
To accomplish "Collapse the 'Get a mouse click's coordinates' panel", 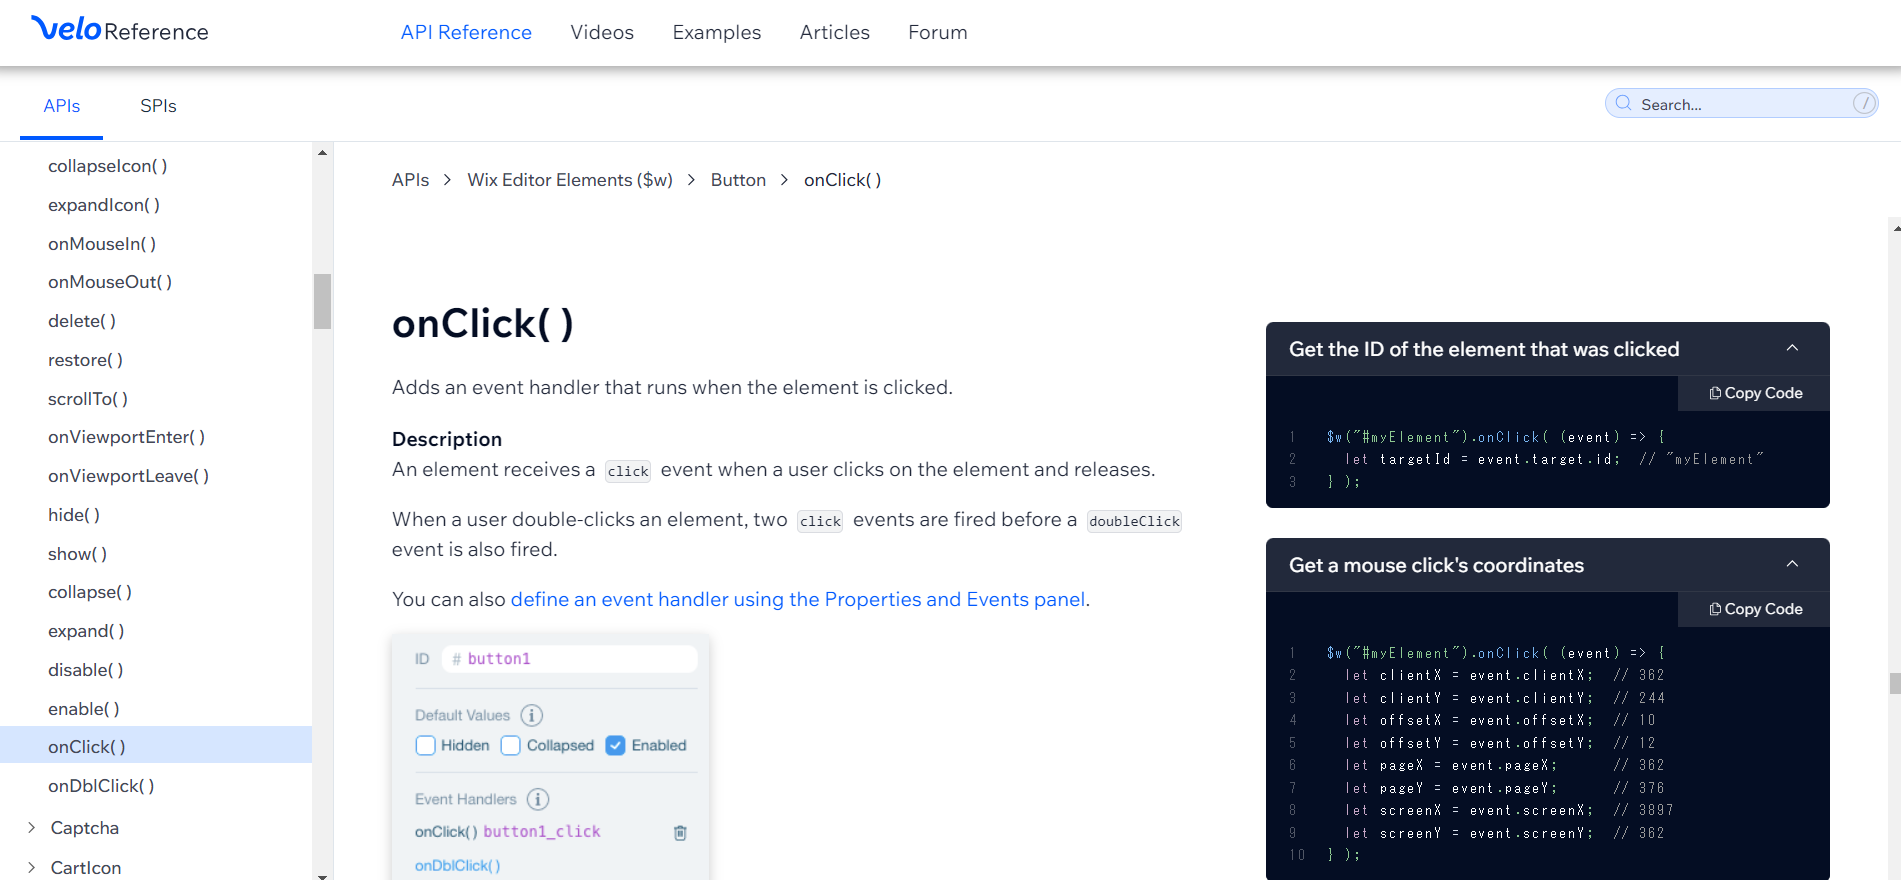I will [1792, 564].
